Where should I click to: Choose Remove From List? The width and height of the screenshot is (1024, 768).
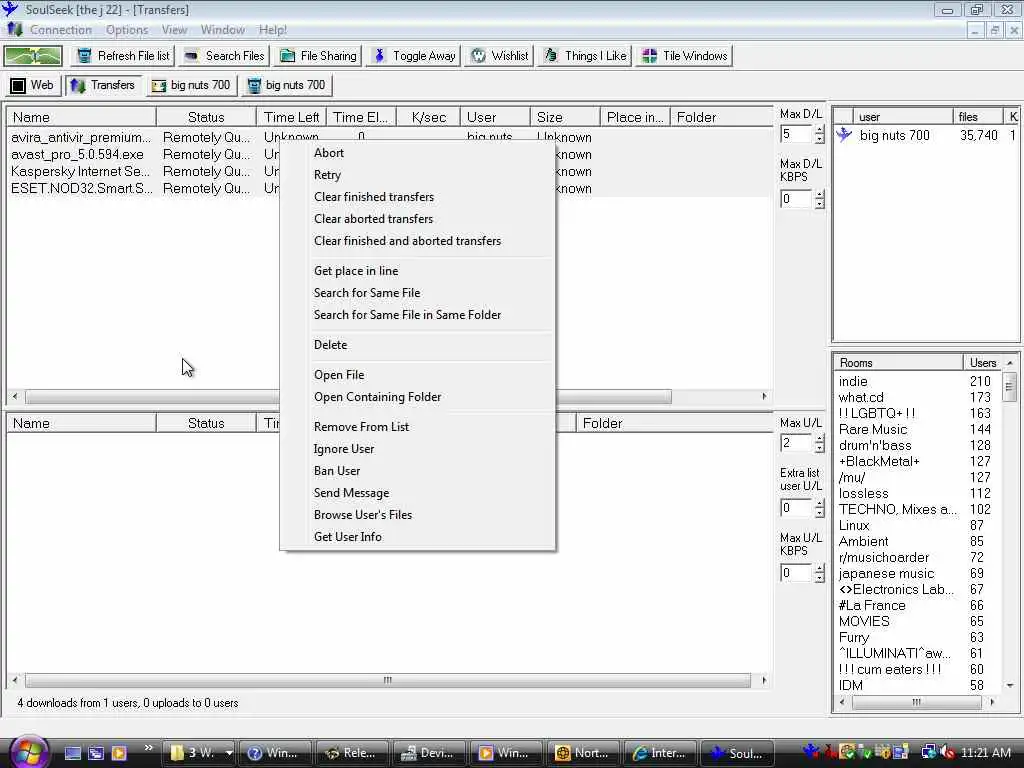click(x=417, y=427)
